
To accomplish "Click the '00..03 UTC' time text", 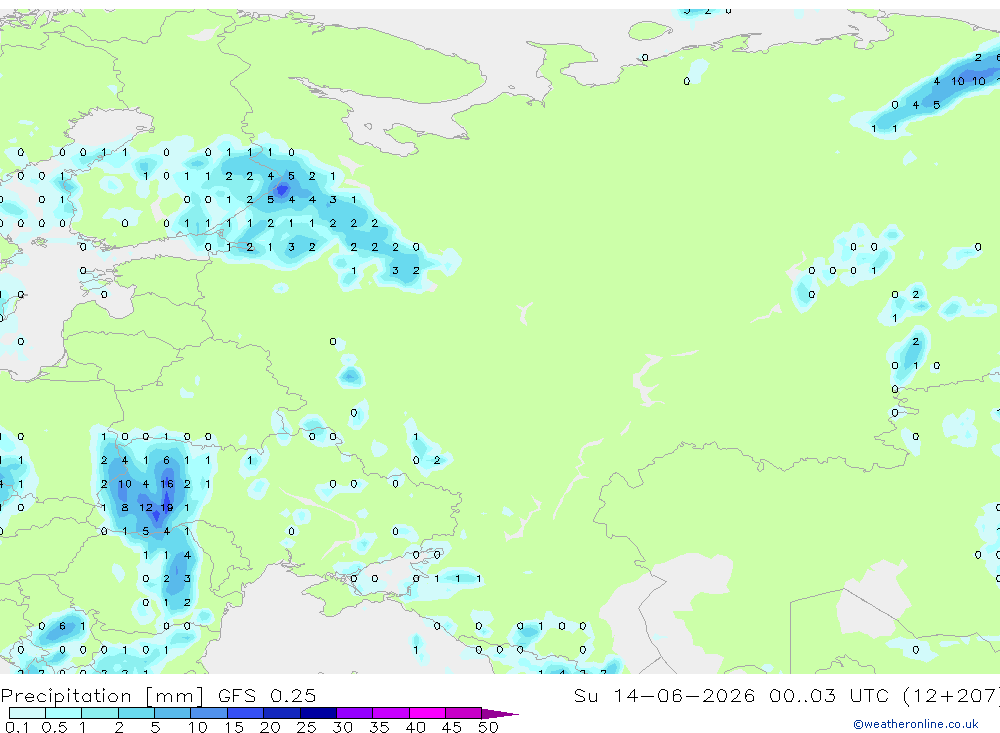I will (829, 695).
